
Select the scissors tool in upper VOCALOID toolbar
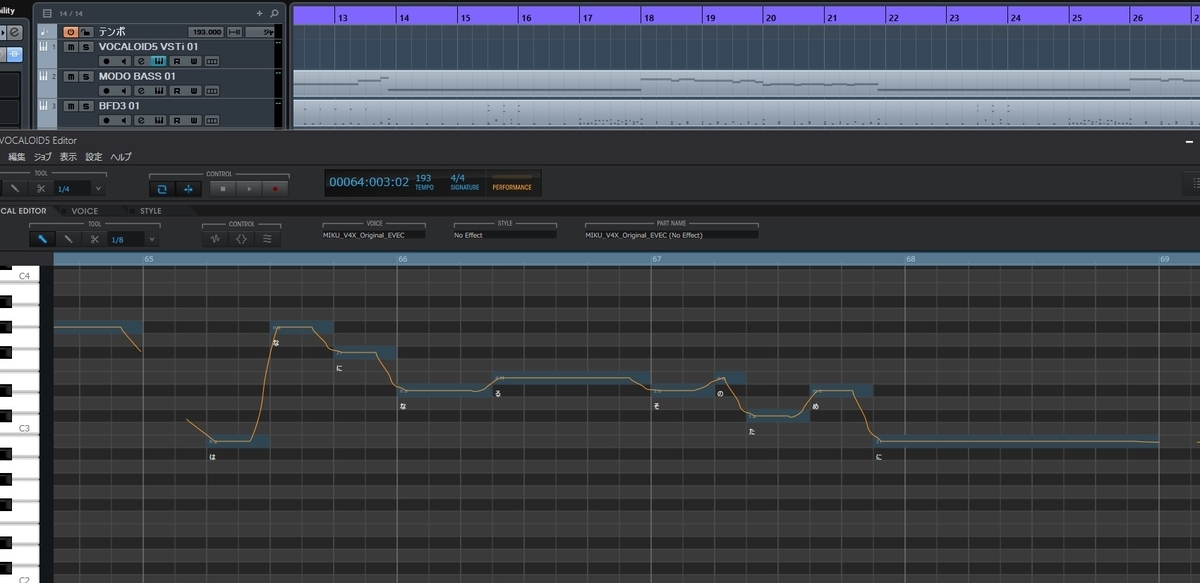[x=41, y=188]
